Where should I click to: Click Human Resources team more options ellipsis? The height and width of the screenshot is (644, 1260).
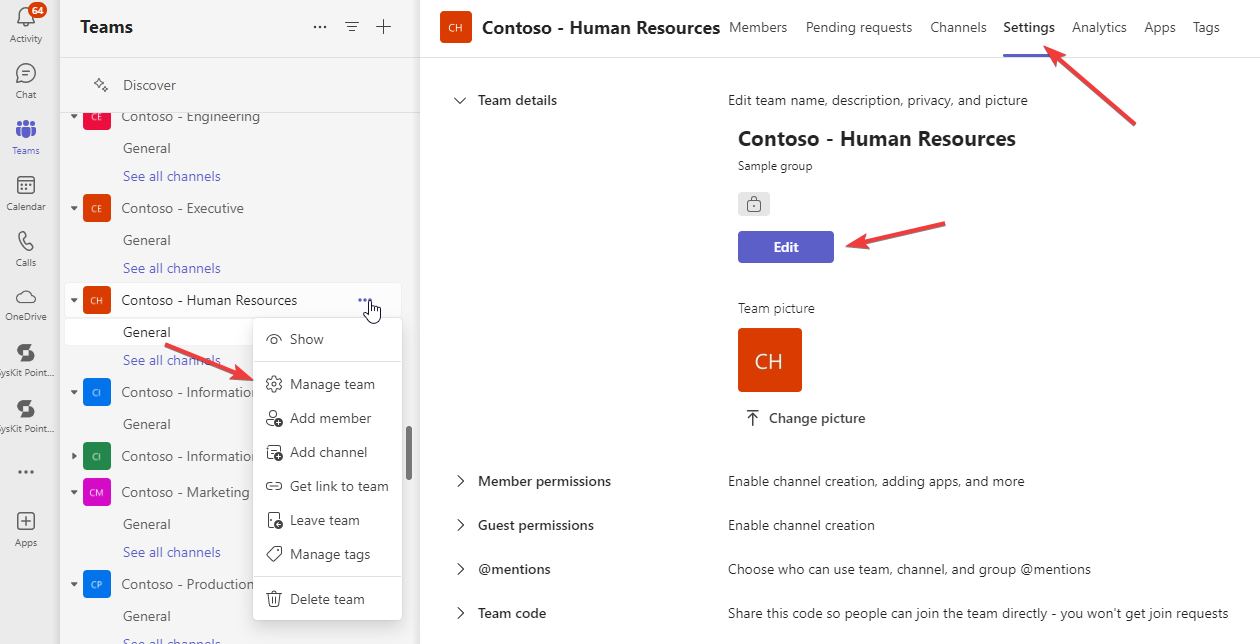pyautogui.click(x=364, y=300)
